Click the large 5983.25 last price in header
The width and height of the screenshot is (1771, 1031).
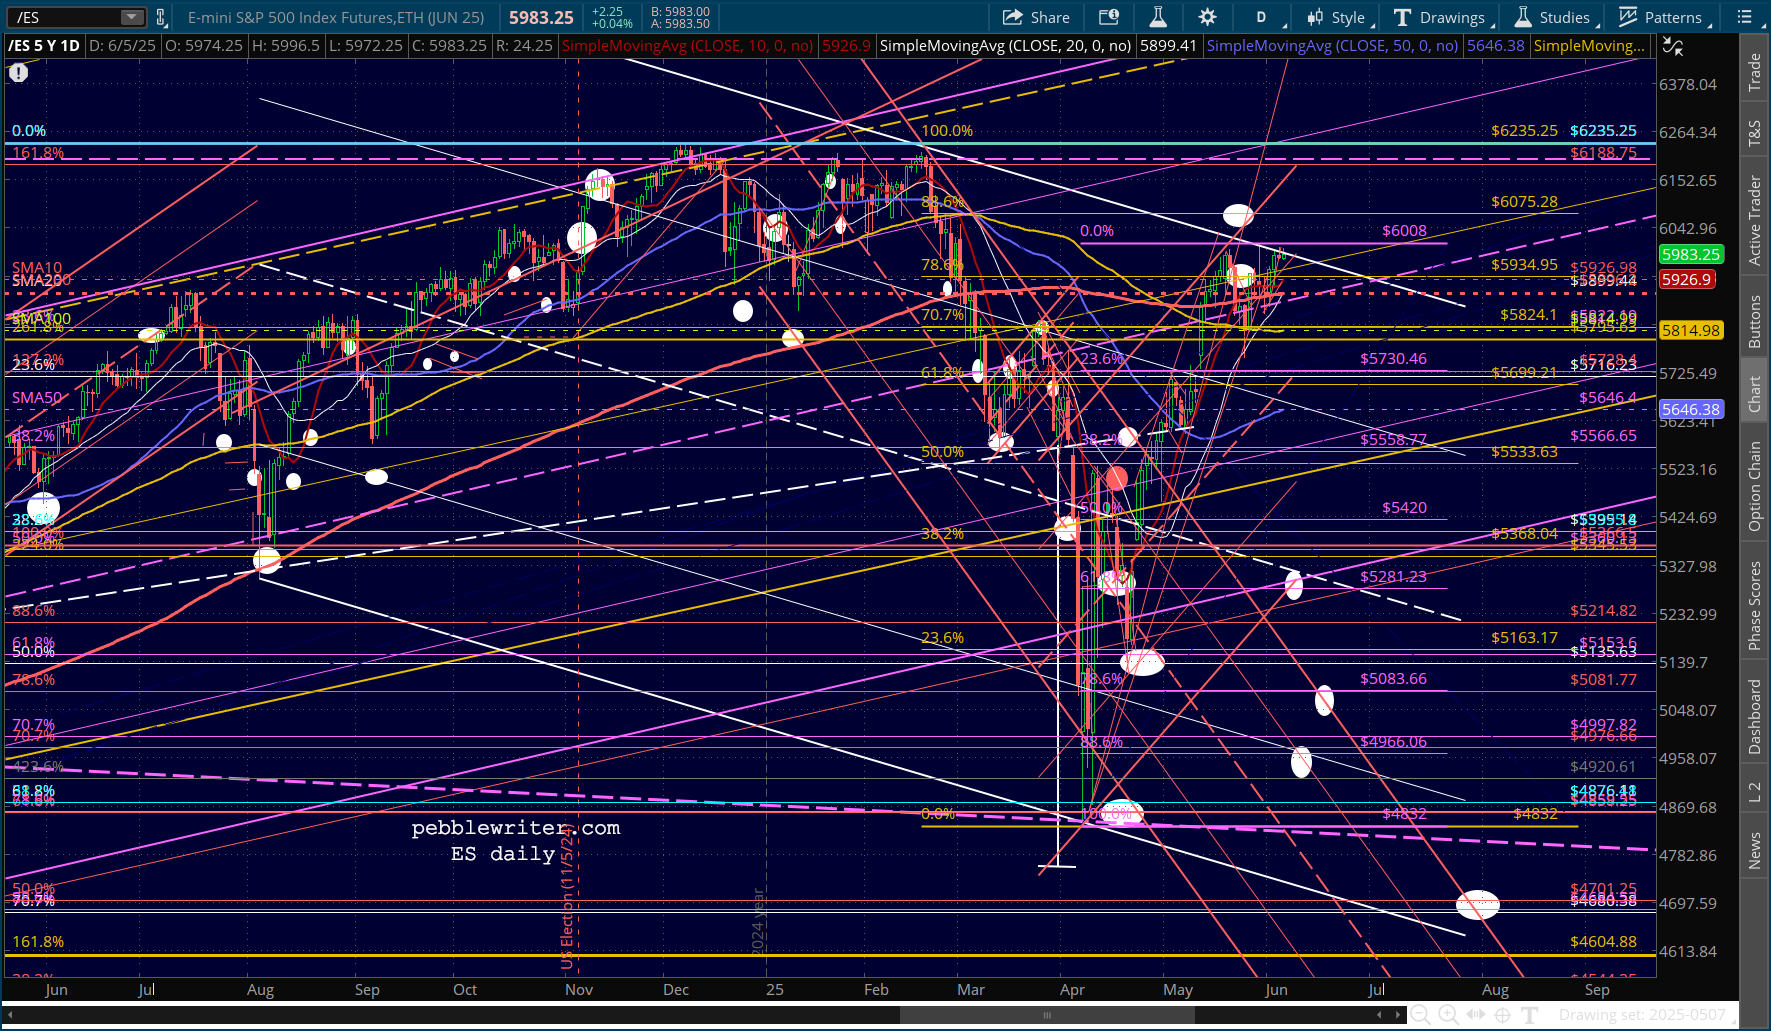541,17
